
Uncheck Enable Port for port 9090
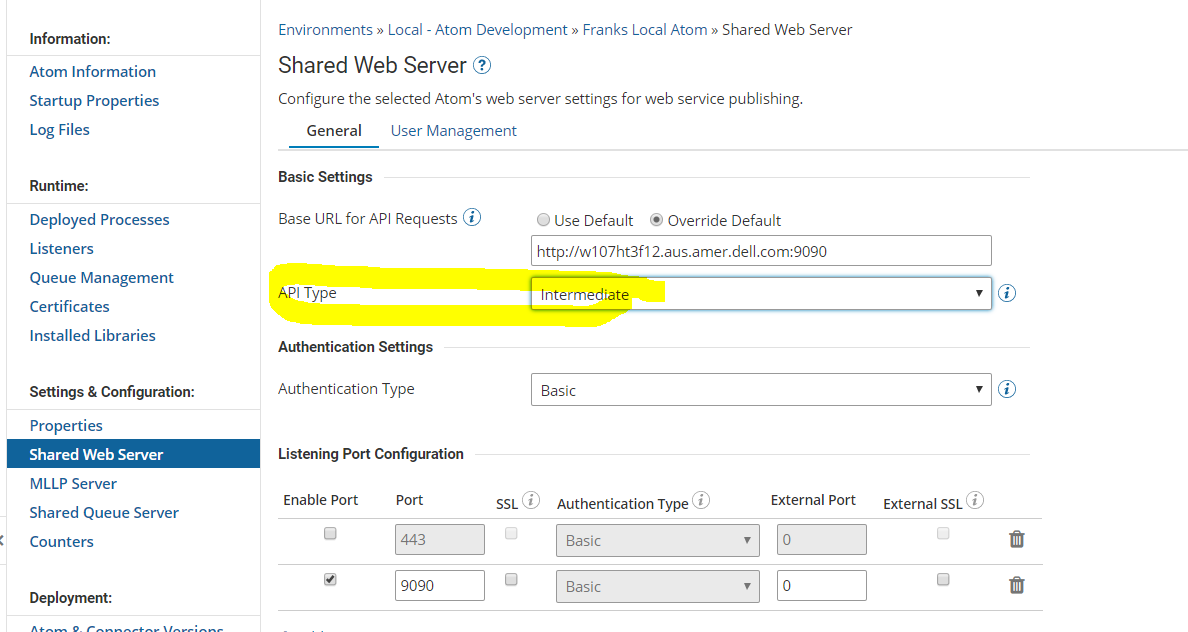[330, 580]
